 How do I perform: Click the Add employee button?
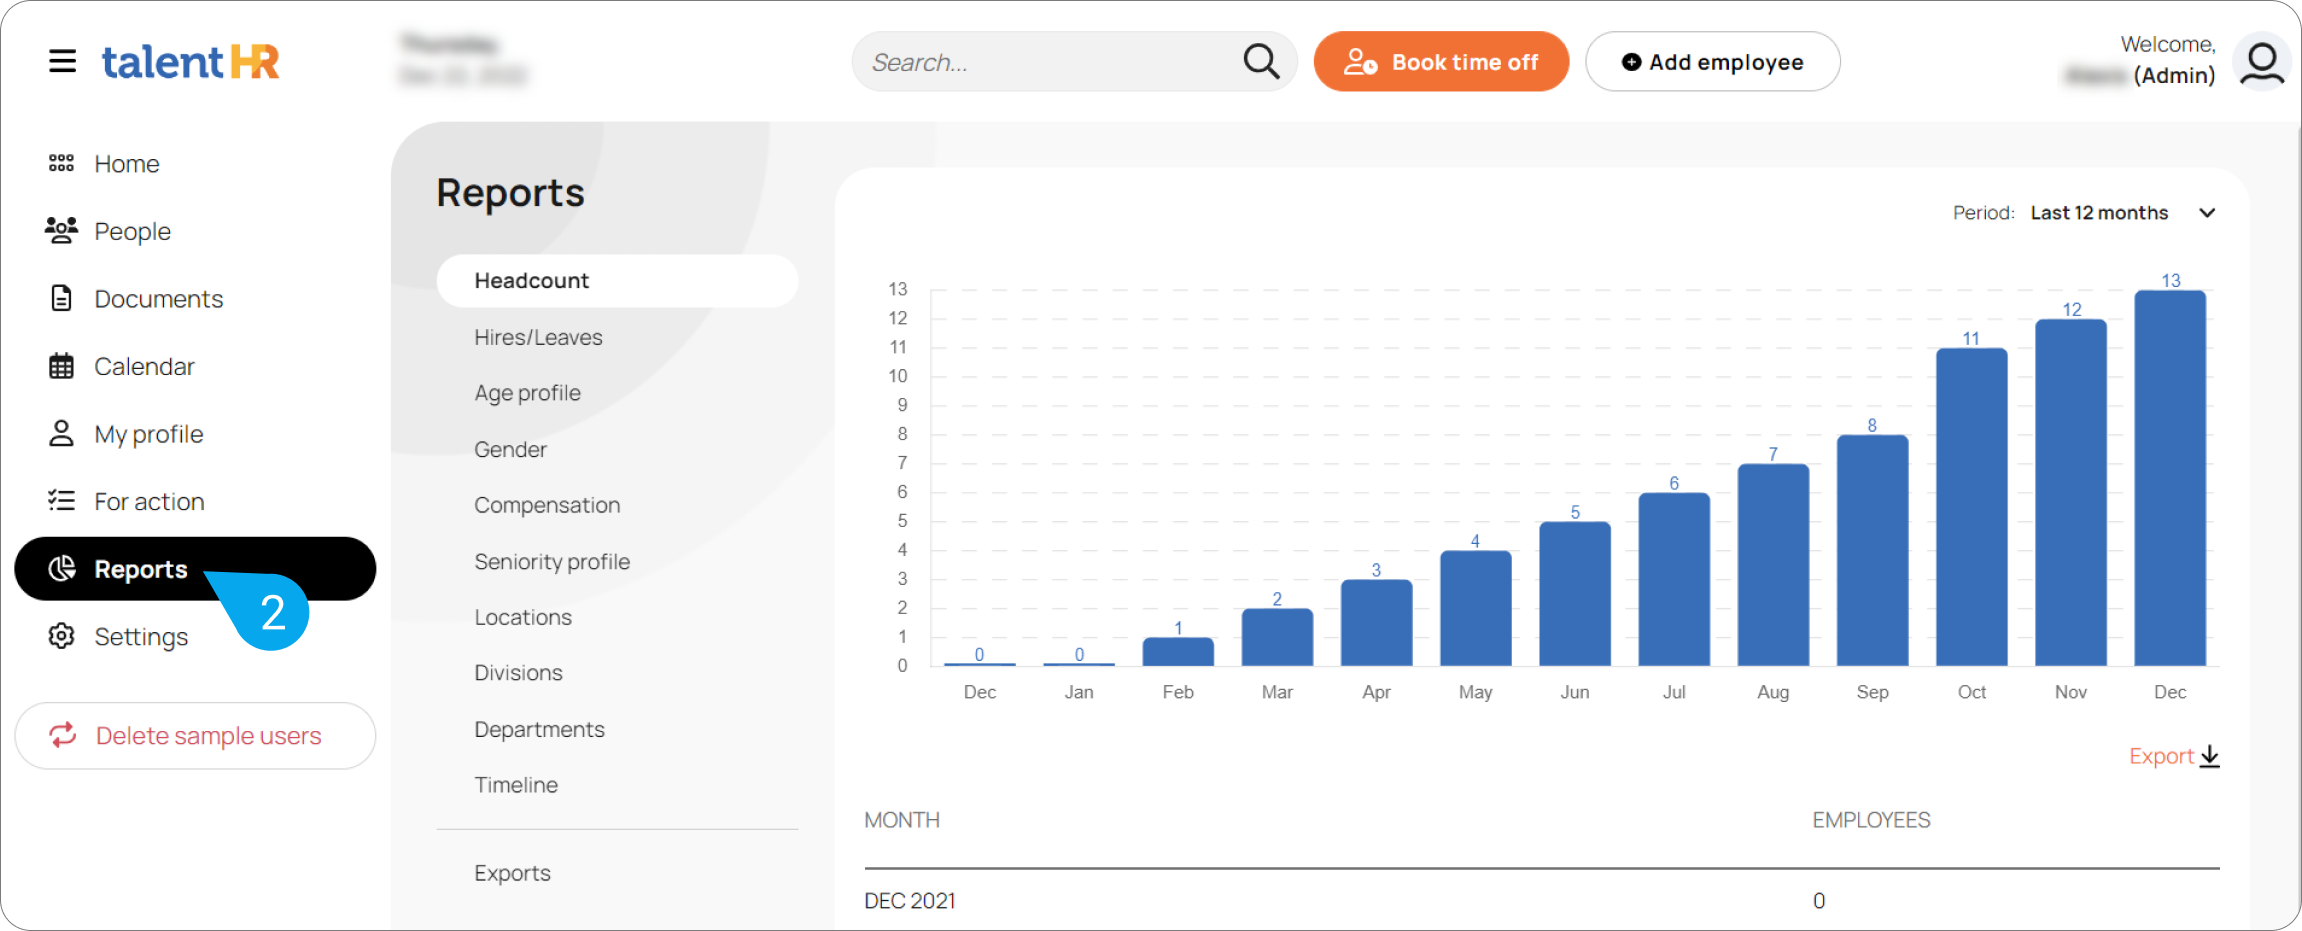tap(1712, 62)
